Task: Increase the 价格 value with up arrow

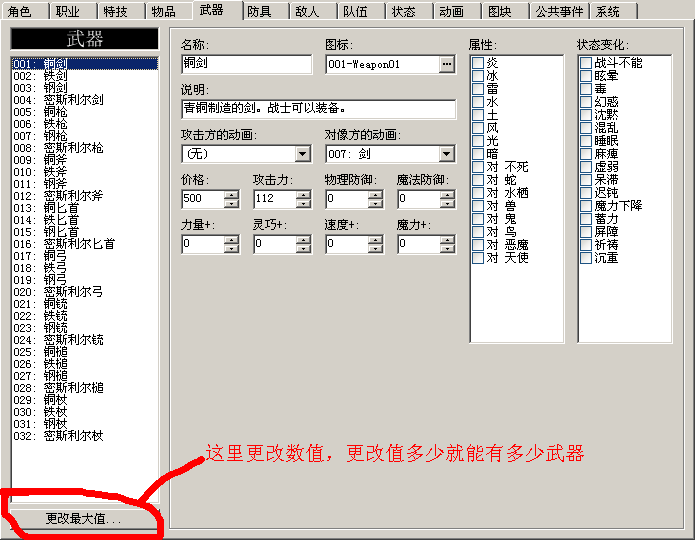Action: coord(231,195)
